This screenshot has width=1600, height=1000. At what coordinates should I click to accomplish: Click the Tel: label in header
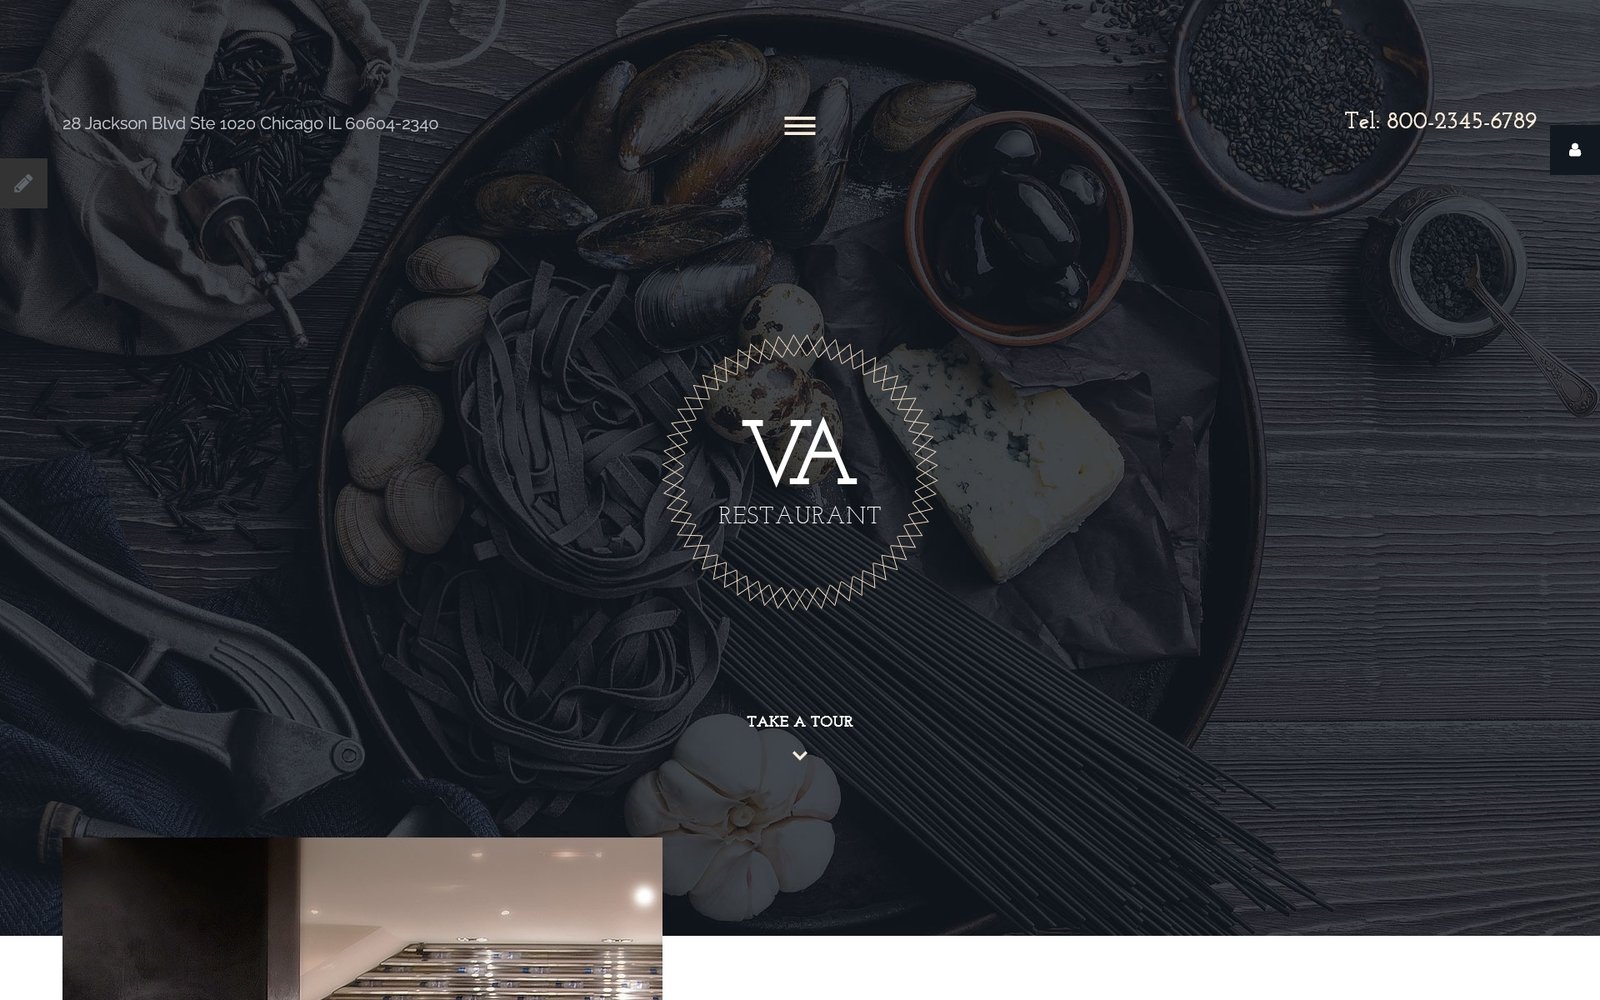click(x=1362, y=121)
